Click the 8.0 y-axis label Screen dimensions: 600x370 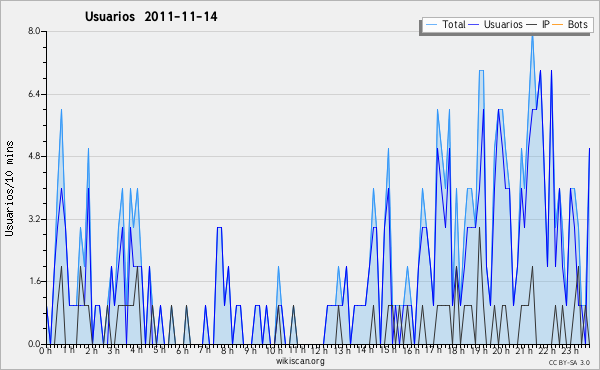pos(34,31)
